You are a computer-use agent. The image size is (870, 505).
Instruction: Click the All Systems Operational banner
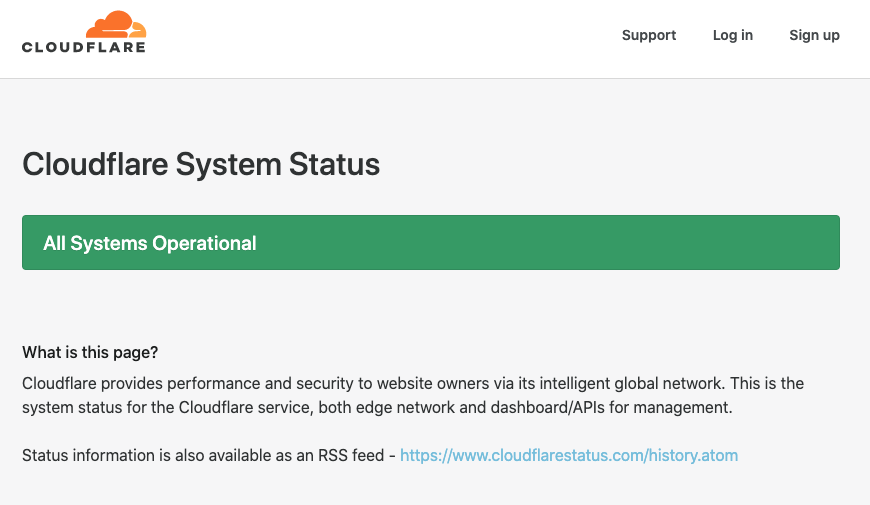[x=431, y=243]
